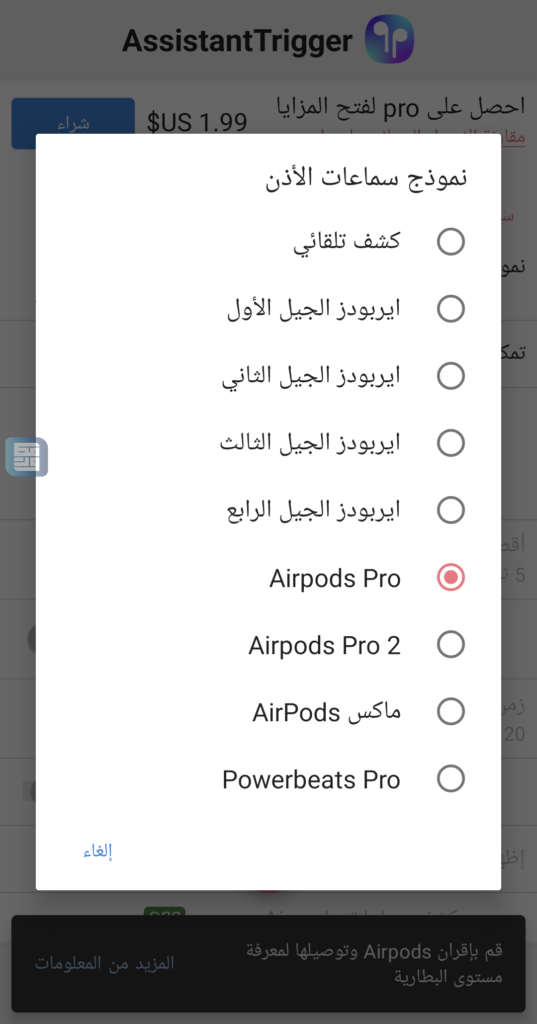Choose the first generation AirPods radio option
Screen dimensions: 537x1024
[451, 309]
